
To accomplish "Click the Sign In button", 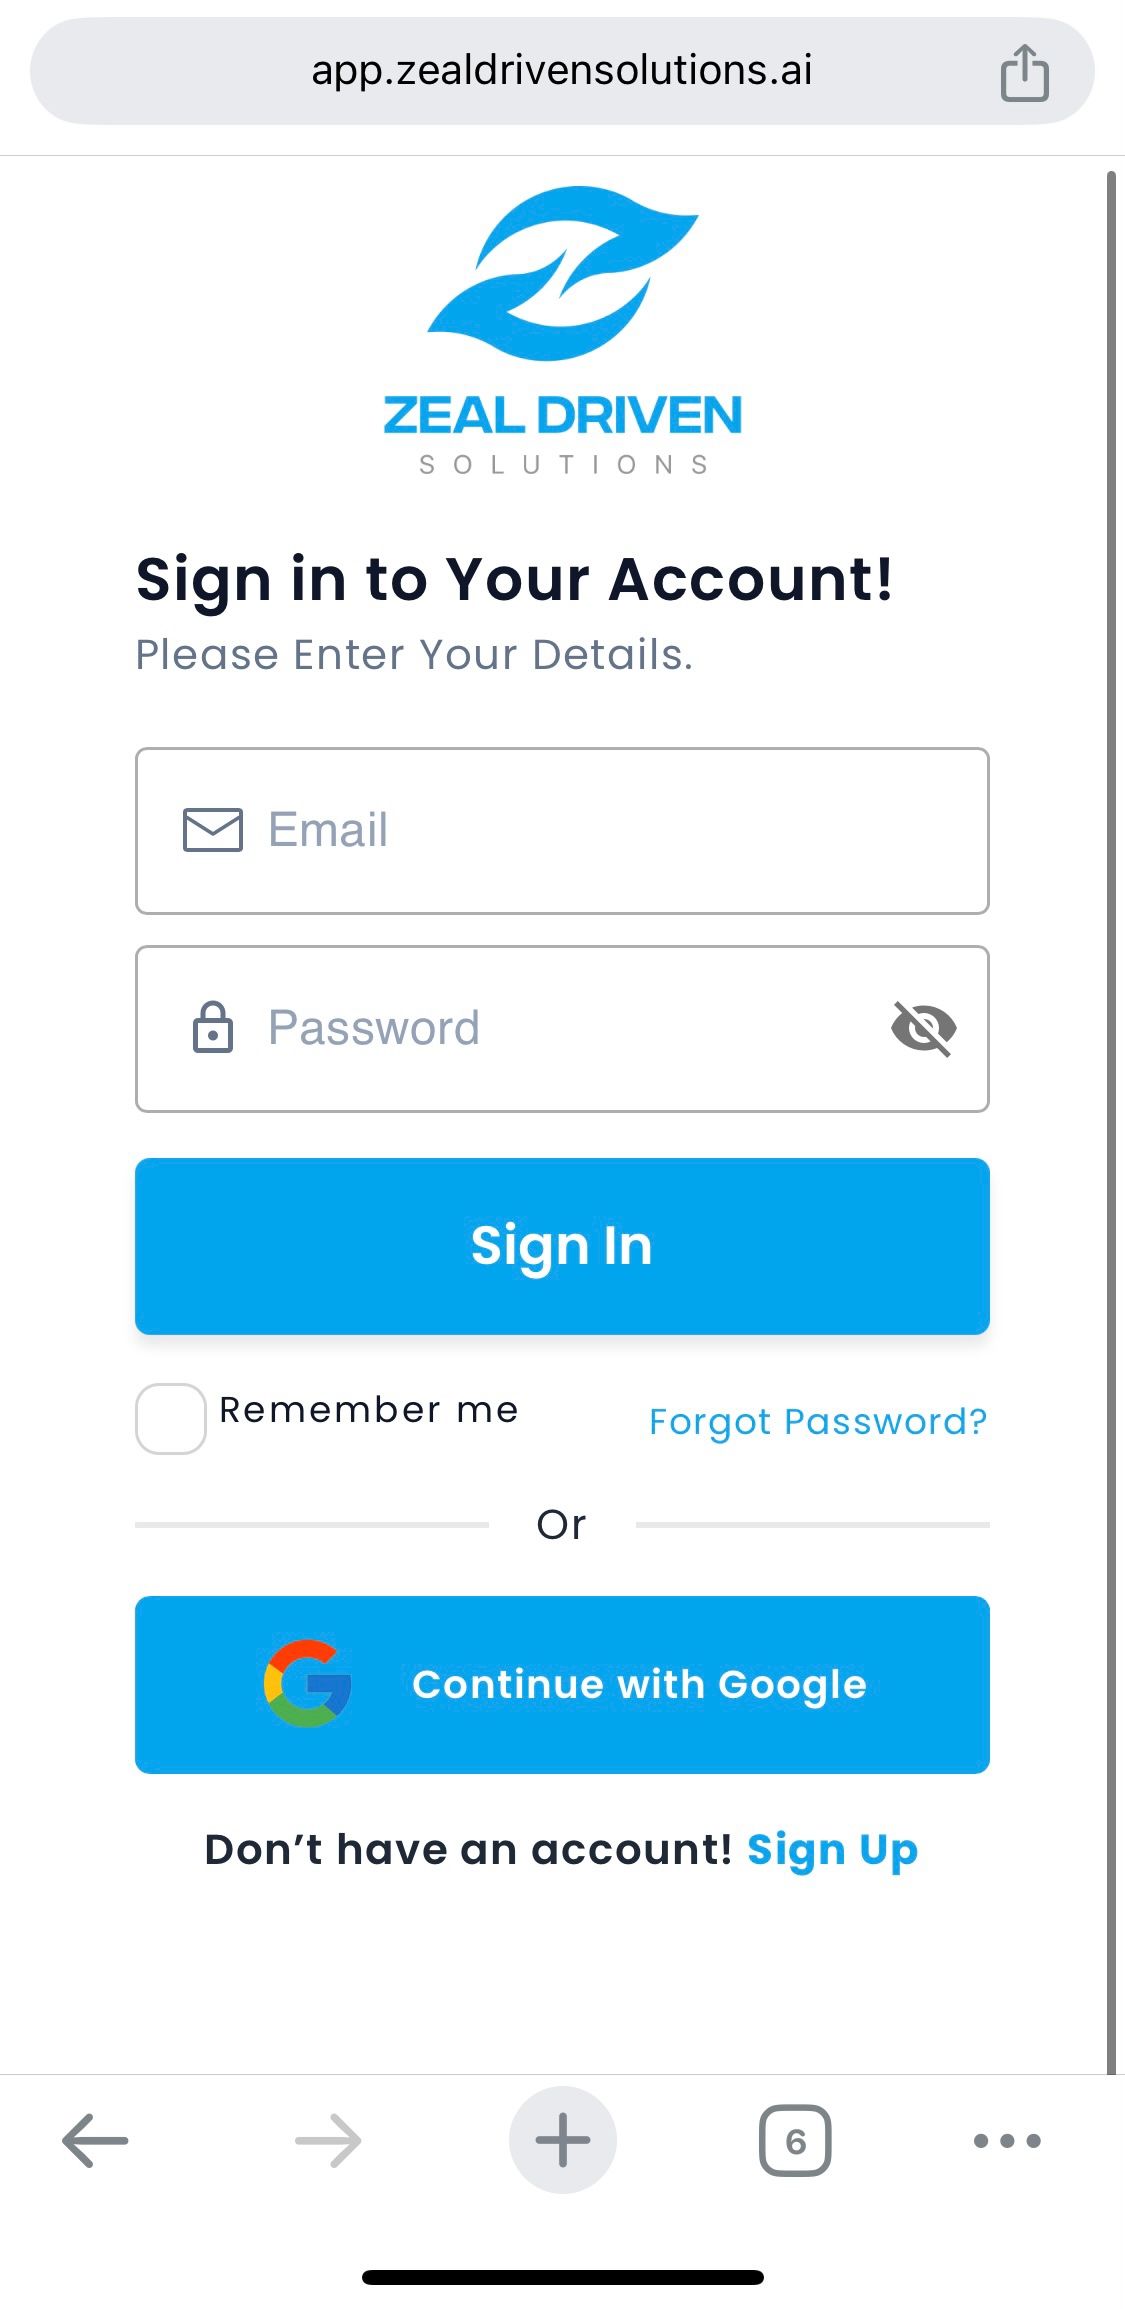I will 562,1246.
